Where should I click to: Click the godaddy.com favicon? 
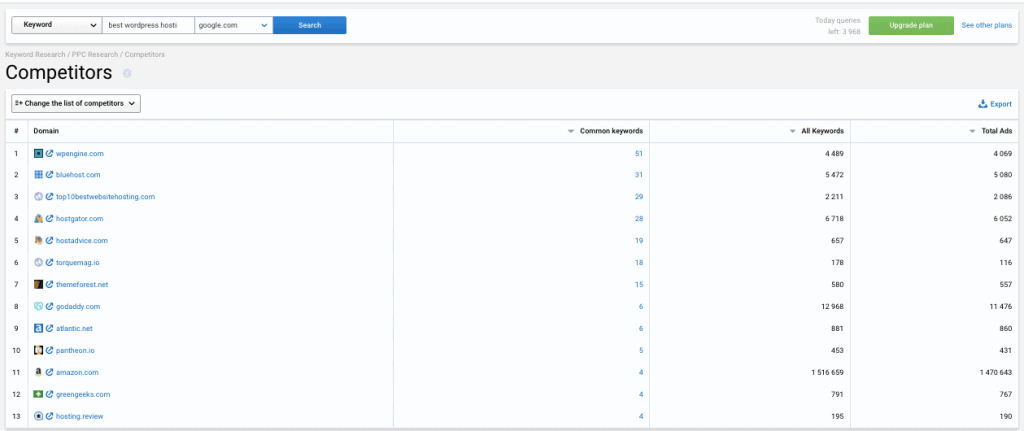coord(39,306)
